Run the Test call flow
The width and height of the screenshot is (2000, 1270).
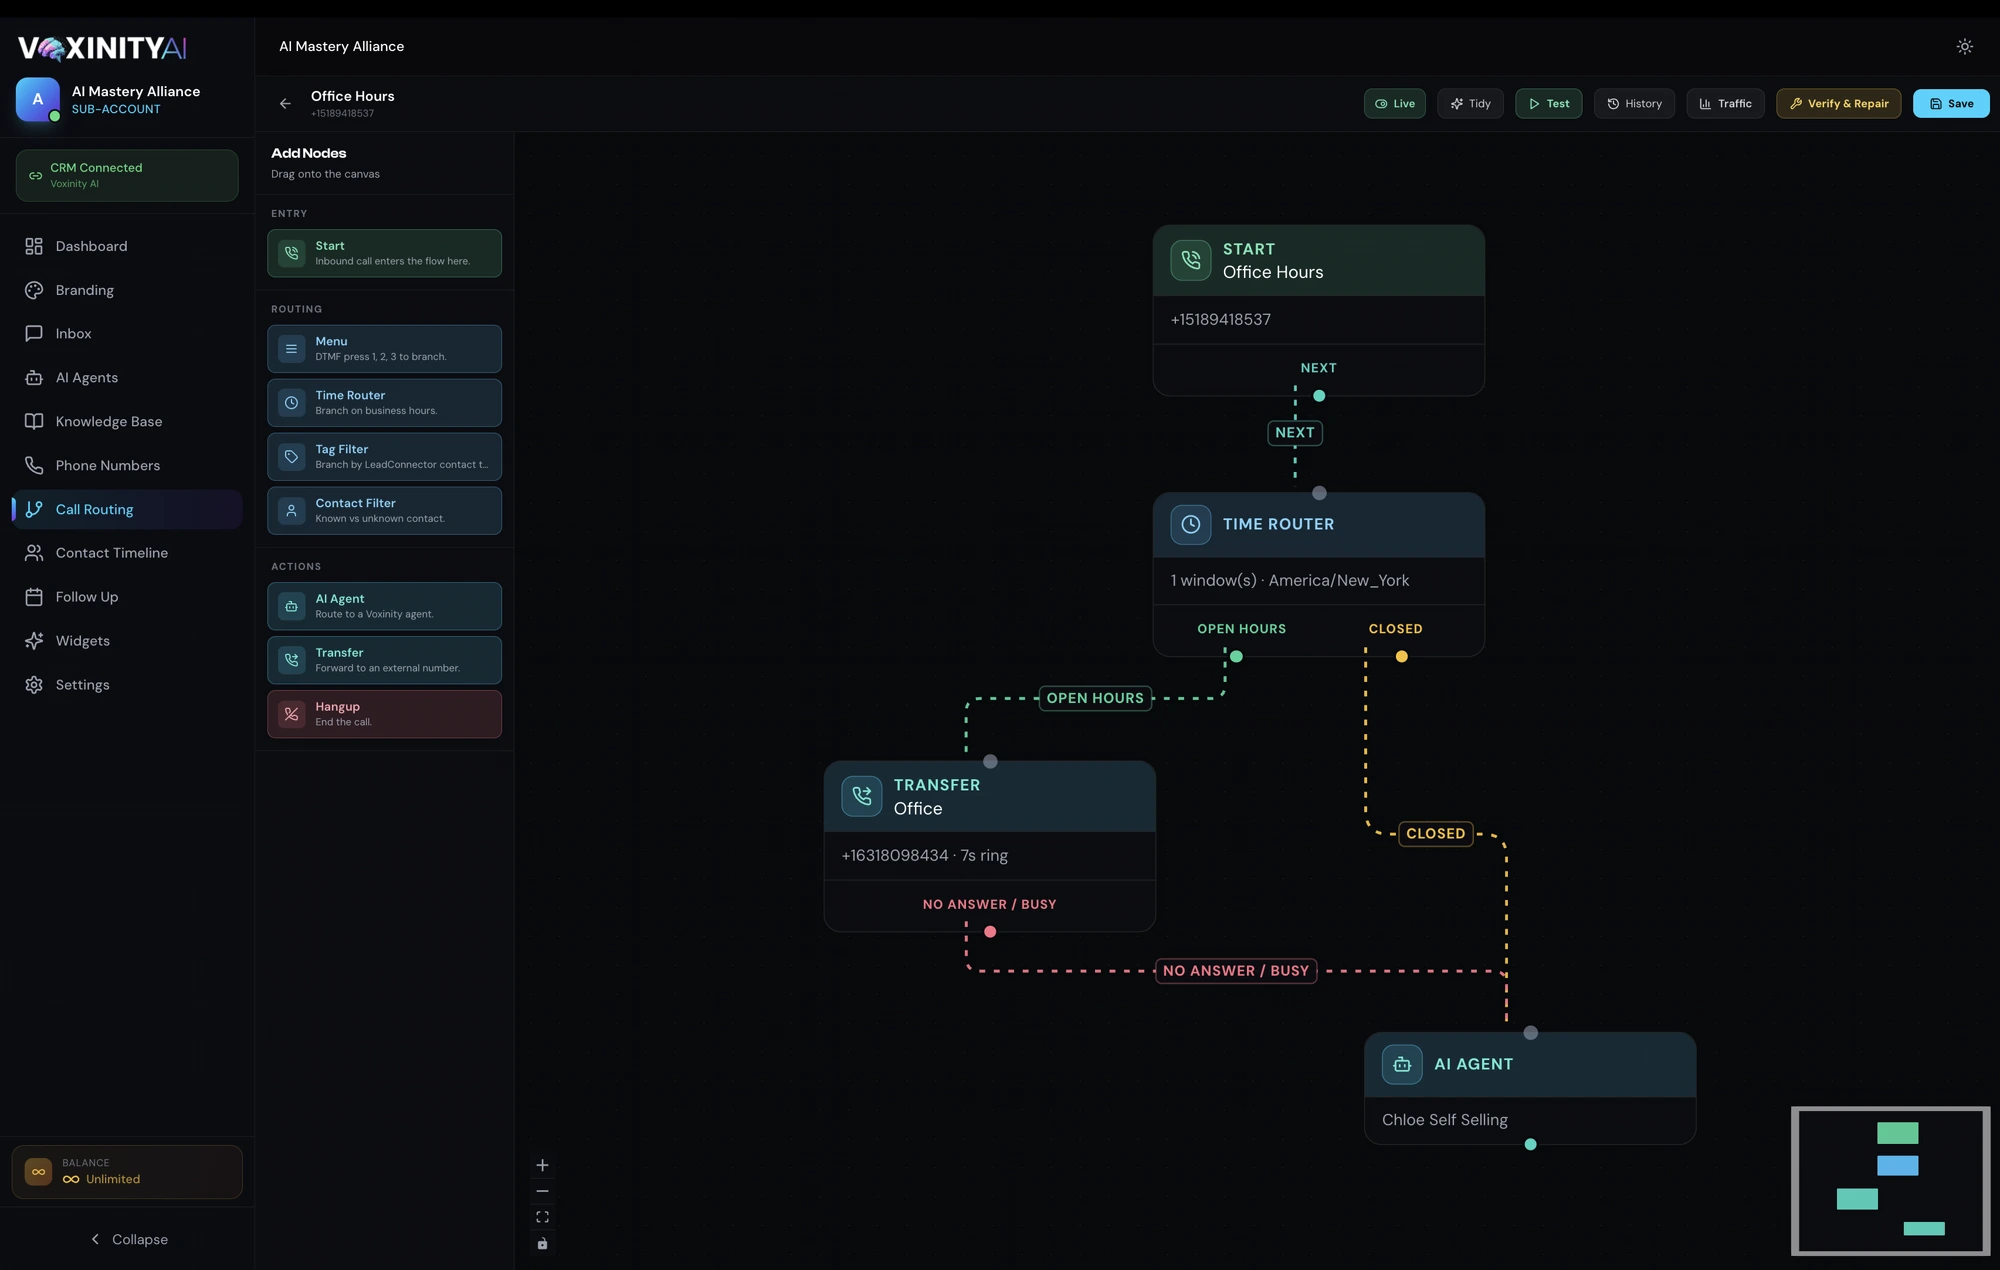coord(1548,104)
